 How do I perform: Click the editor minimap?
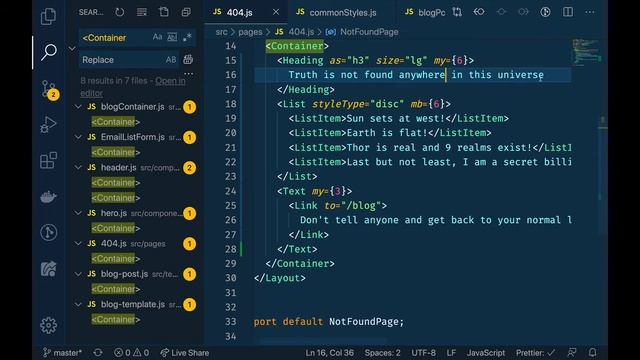coord(586,52)
